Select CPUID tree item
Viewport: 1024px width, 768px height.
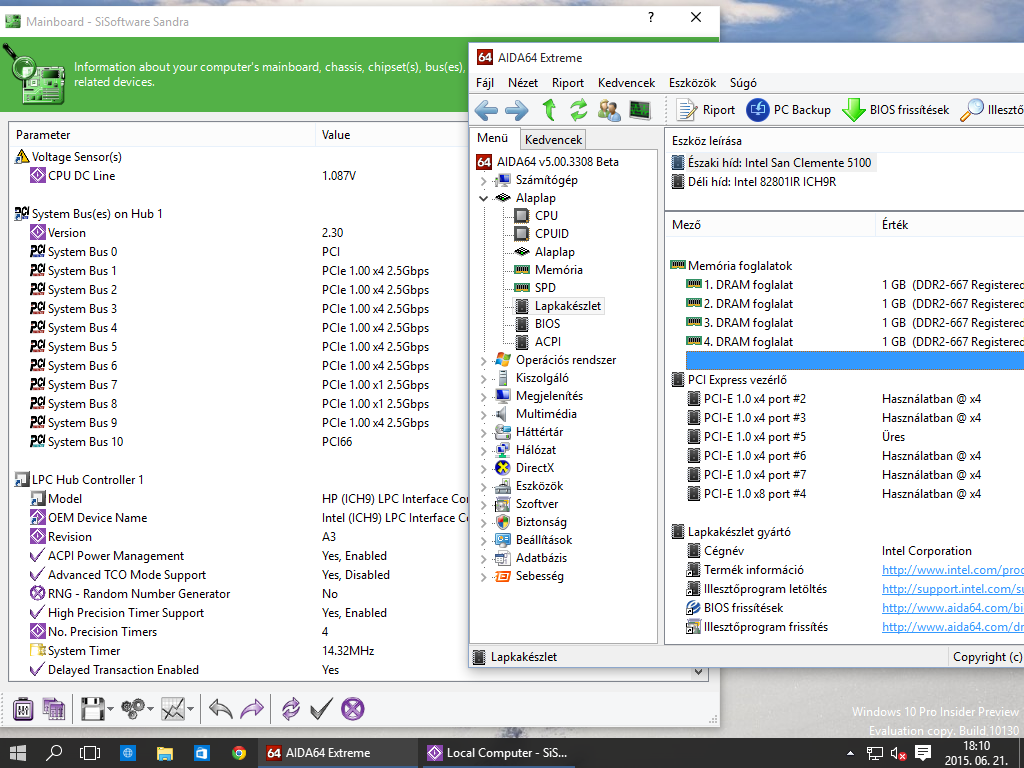coord(551,234)
